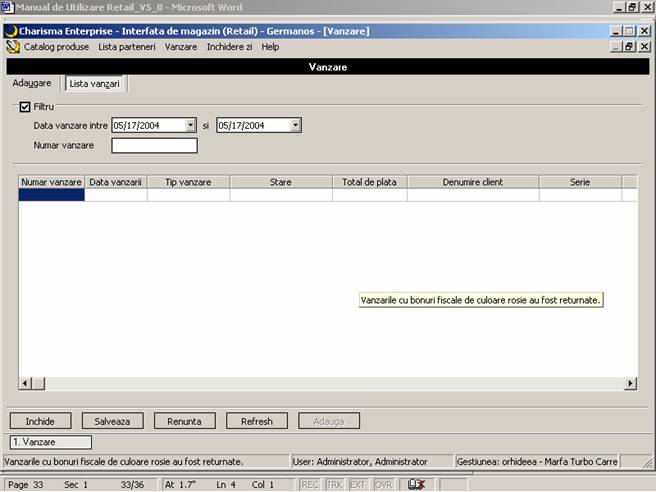Open the end date dropdown after 'si'
Viewport: 656px width, 492px height.
pos(295,125)
